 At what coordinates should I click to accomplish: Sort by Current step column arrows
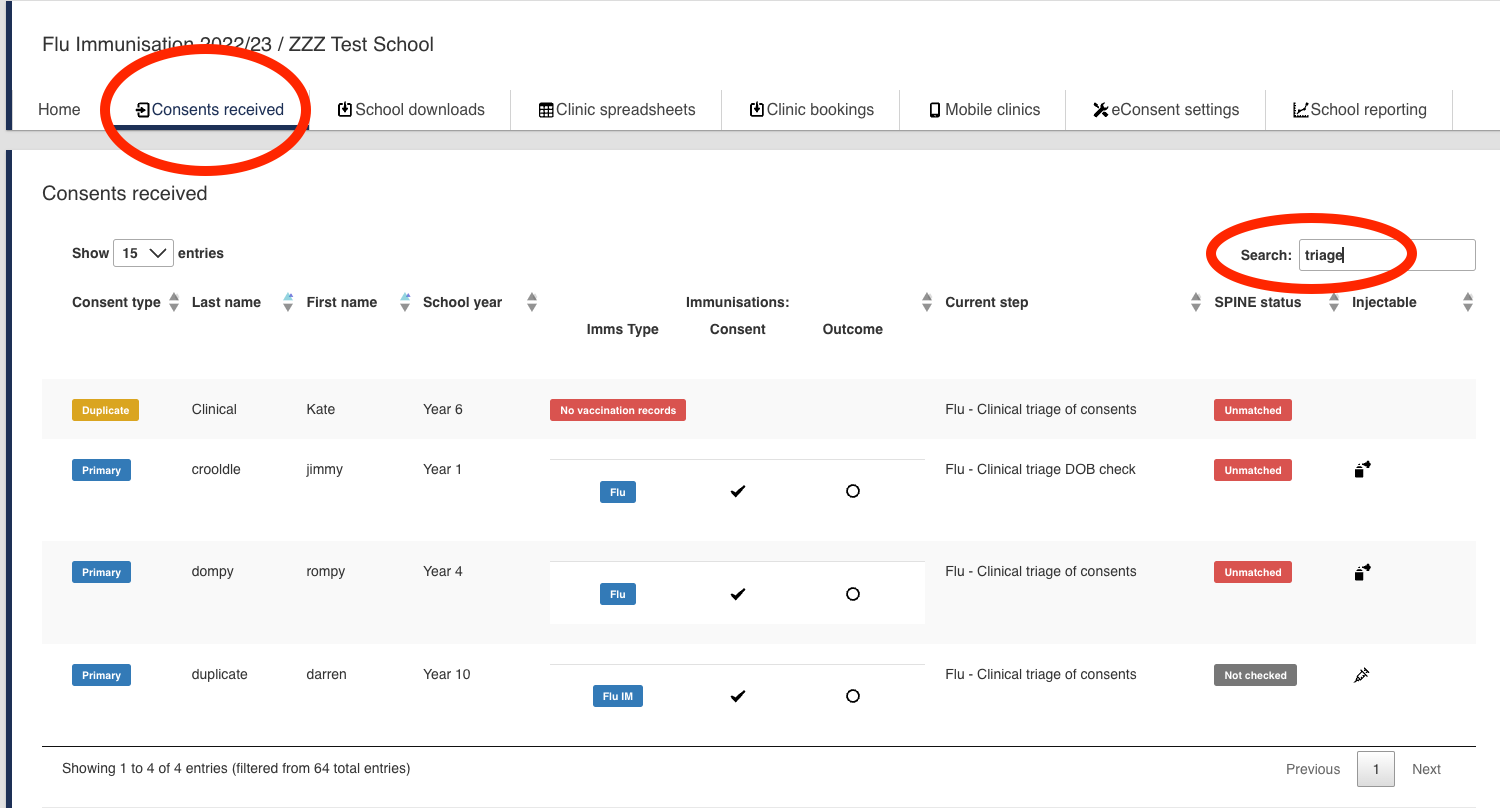pos(1196,302)
